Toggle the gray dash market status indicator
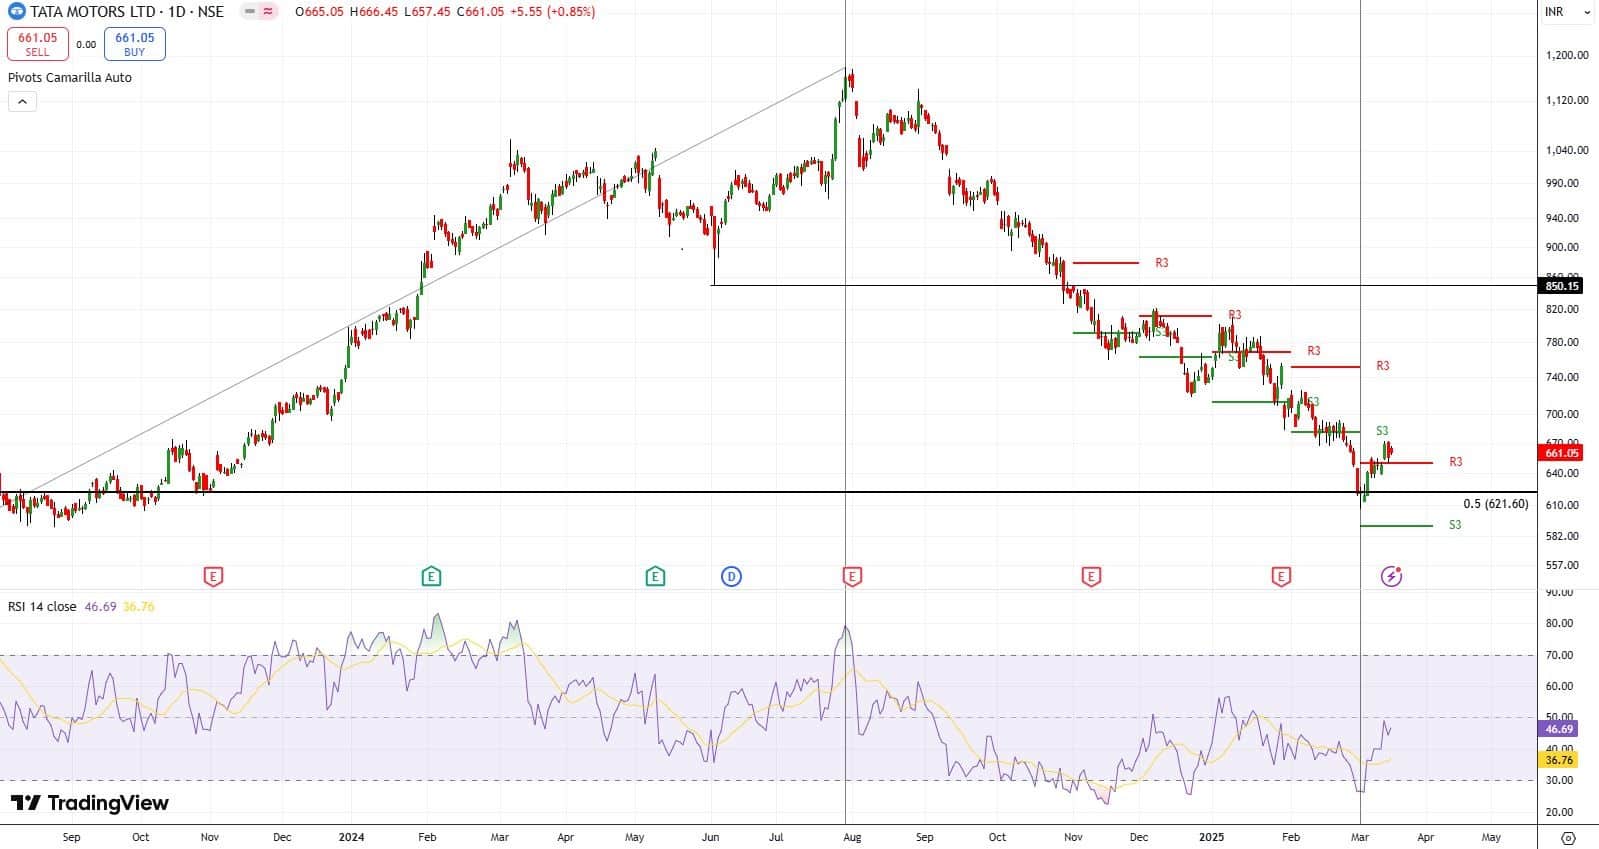This screenshot has height=849, width=1599. (250, 12)
